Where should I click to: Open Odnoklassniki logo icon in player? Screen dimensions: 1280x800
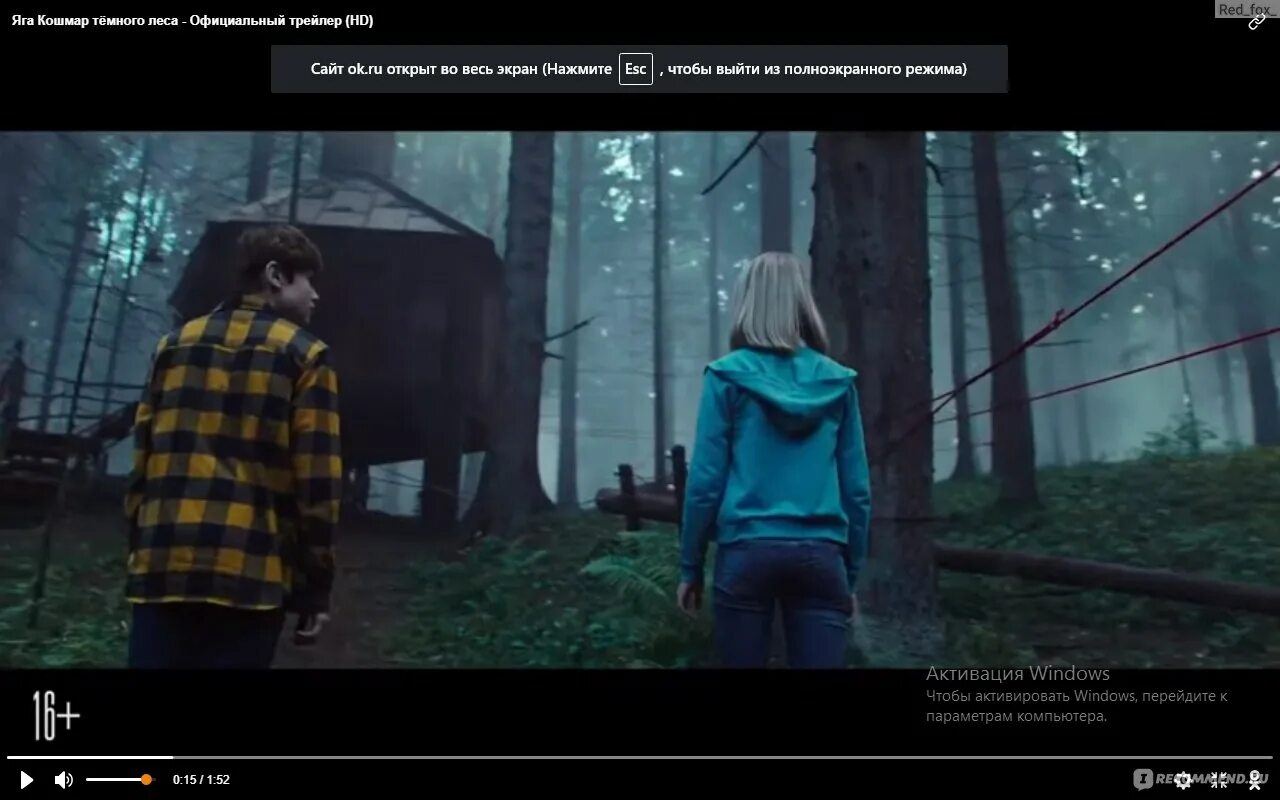tap(1255, 780)
